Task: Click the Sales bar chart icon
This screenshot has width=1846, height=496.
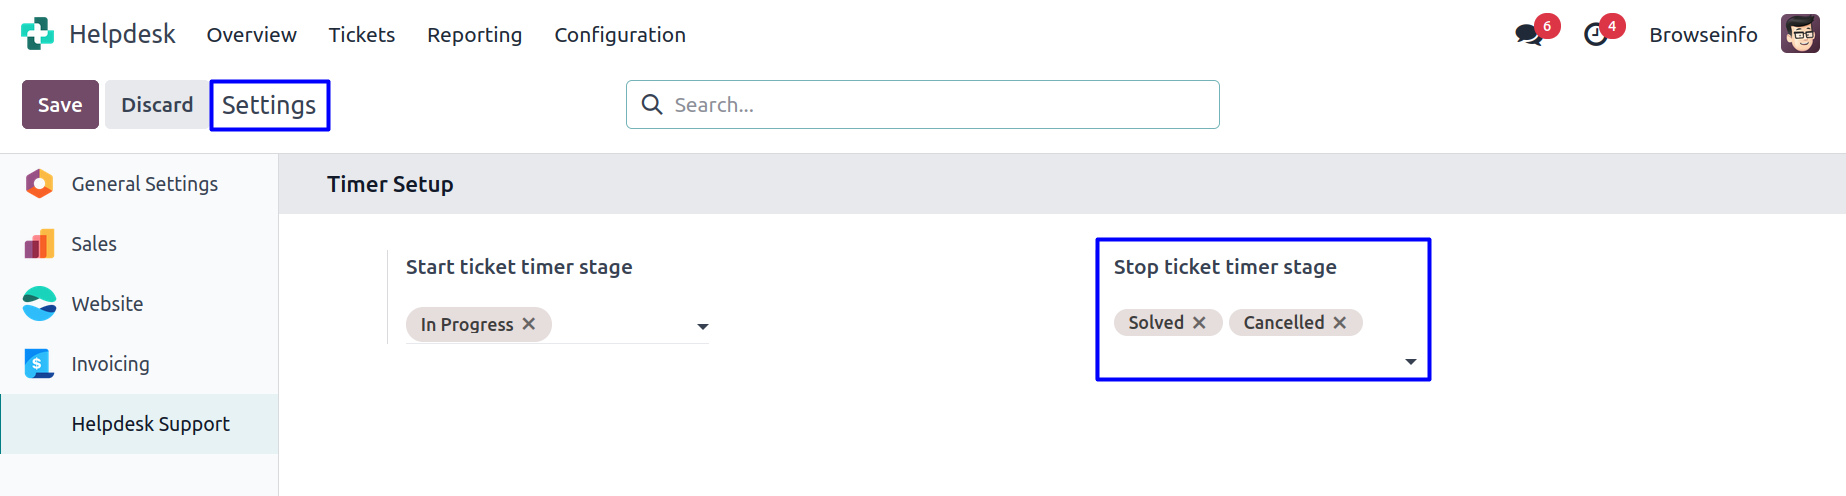Action: coord(39,244)
